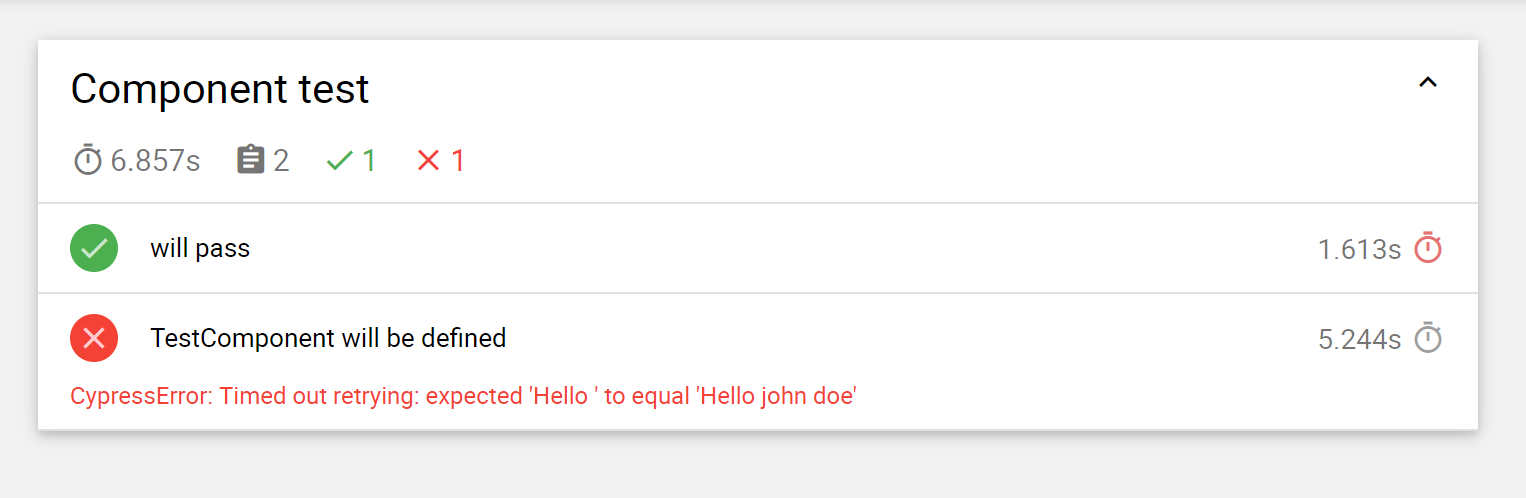Click the red failed X count icon
The image size is (1526, 498).
pos(428,160)
